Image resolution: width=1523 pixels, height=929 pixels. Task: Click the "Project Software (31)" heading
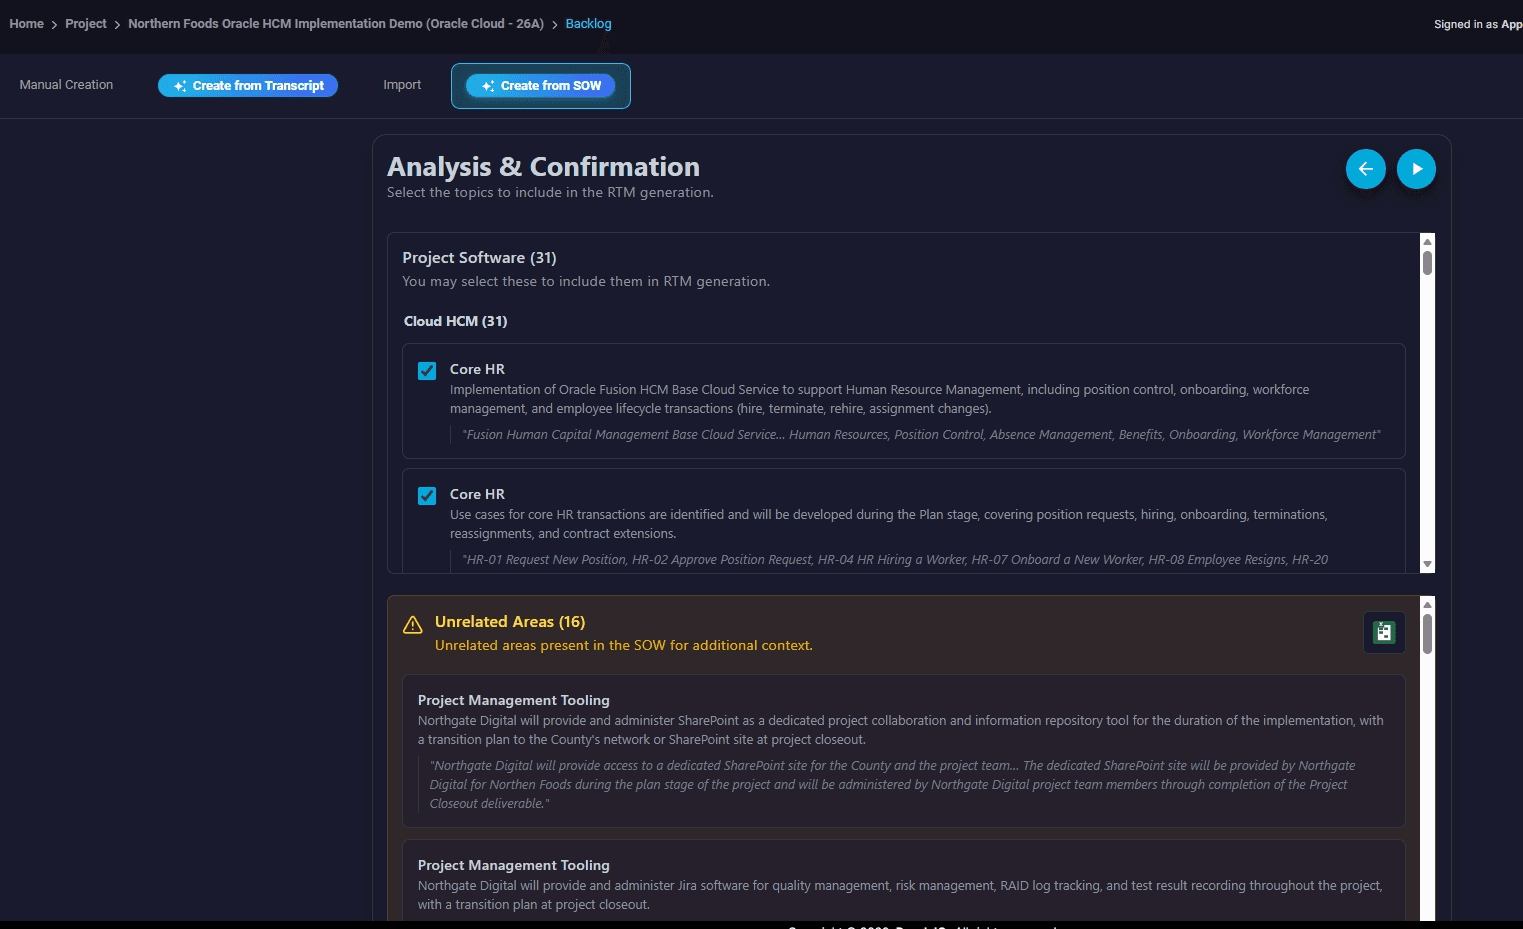click(x=479, y=258)
